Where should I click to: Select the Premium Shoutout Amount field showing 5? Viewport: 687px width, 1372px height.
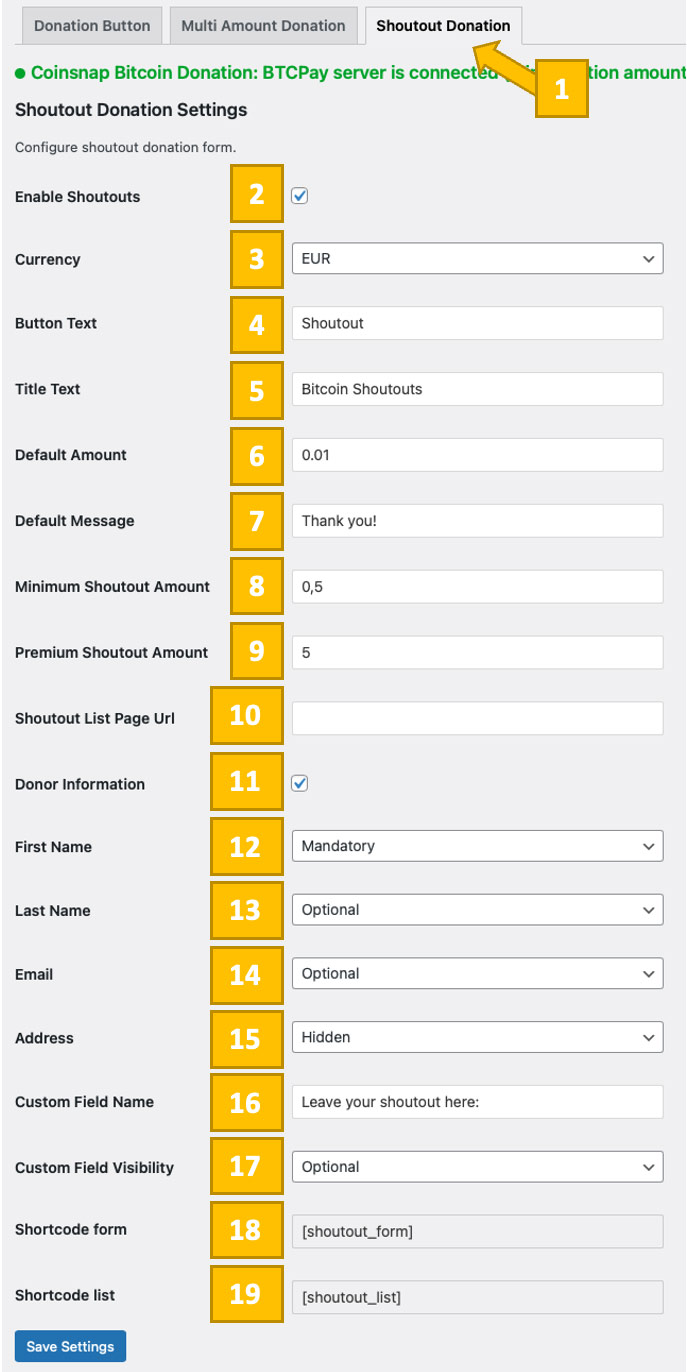(x=477, y=652)
